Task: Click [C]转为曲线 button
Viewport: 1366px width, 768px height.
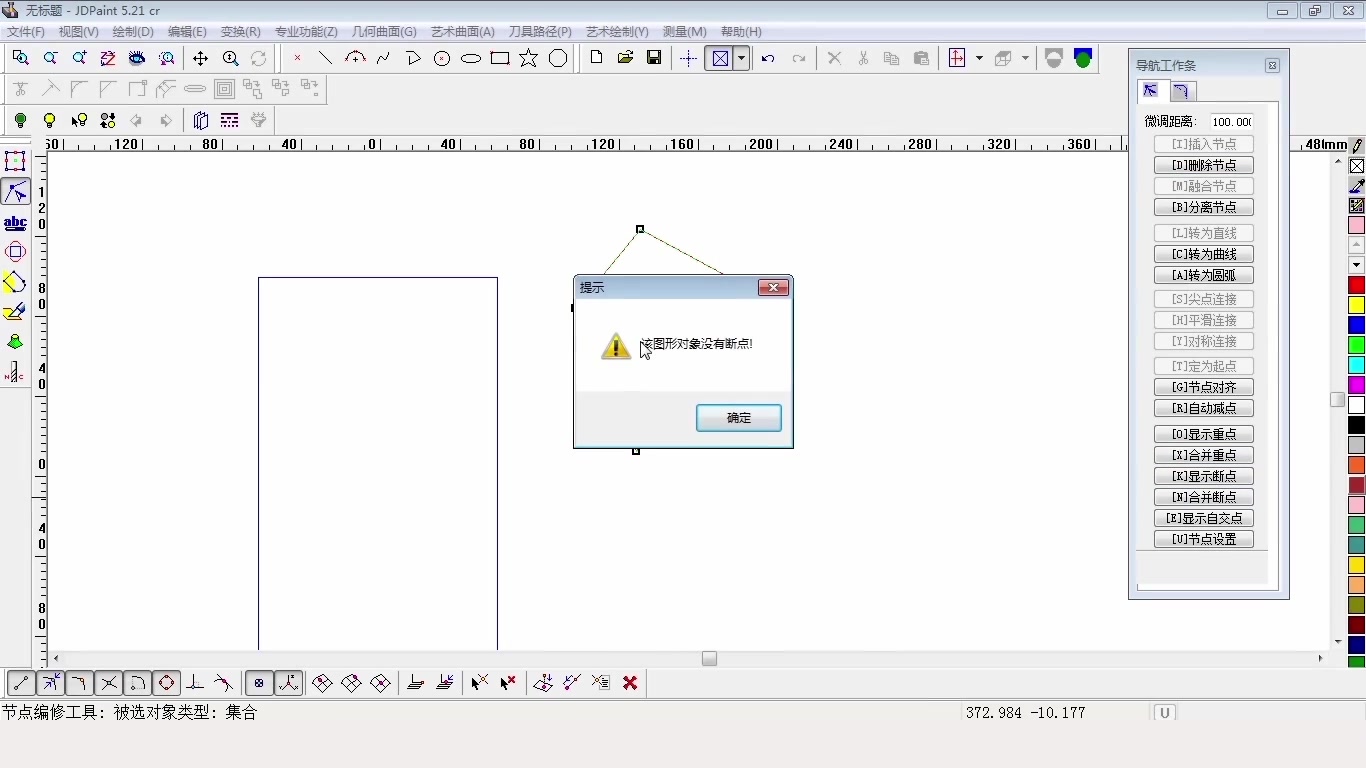Action: tap(1204, 254)
